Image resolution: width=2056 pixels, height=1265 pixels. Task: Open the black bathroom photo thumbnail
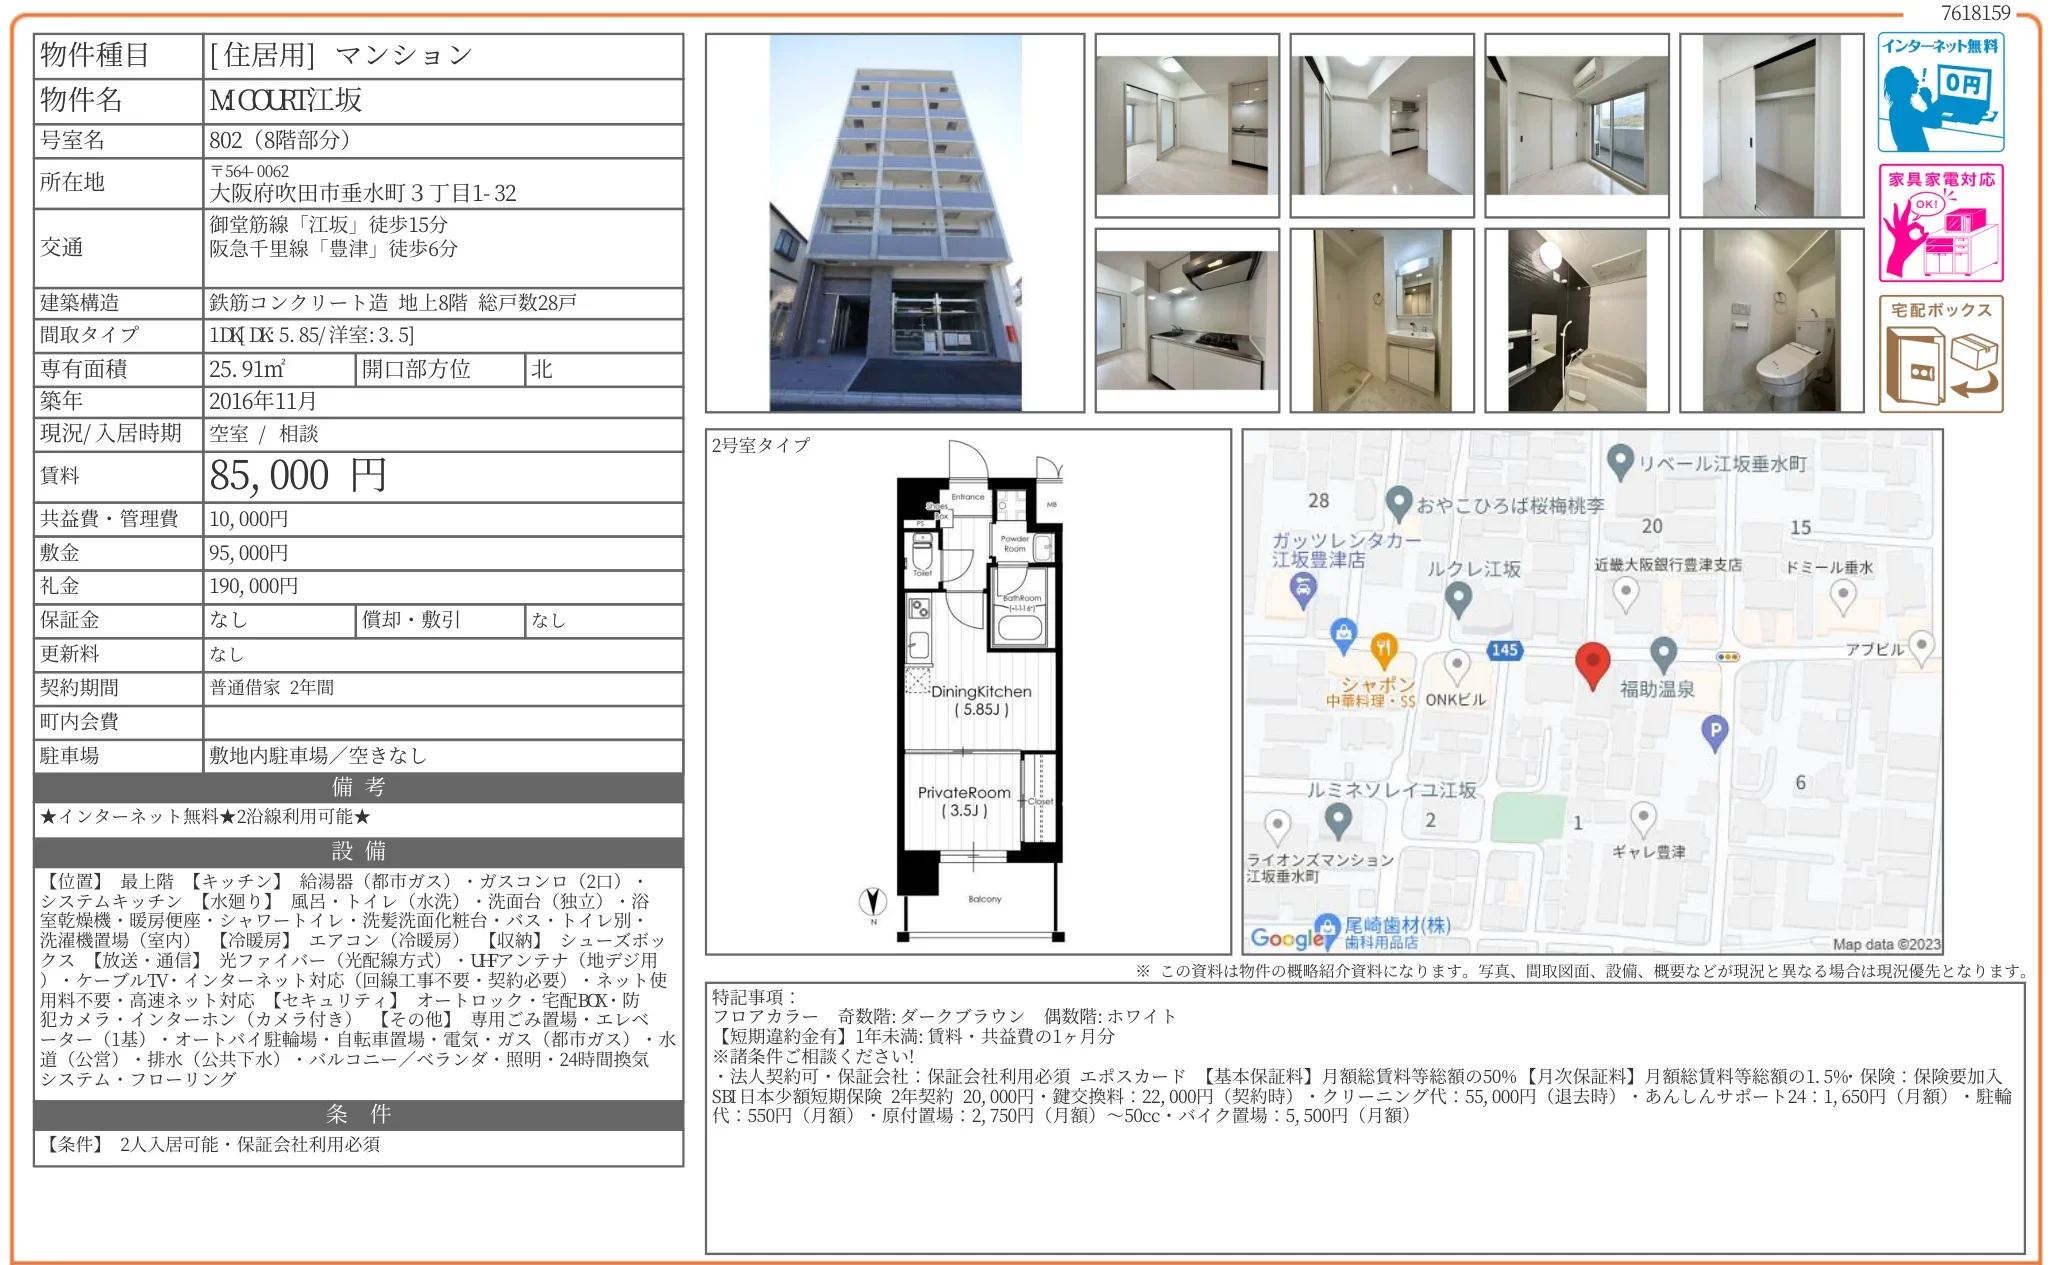point(1576,320)
